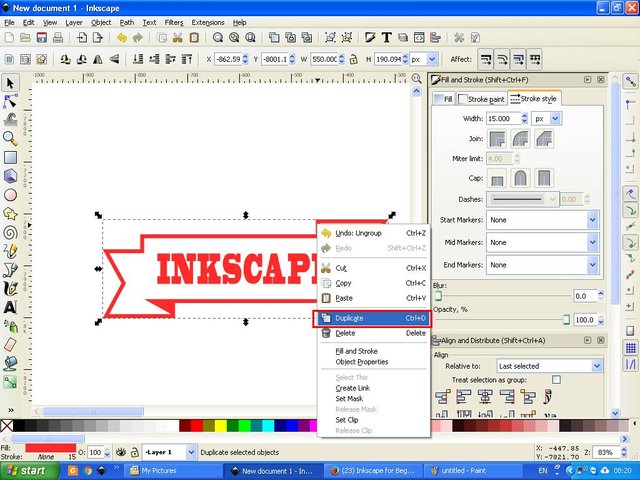Select the Star polygon tool
This screenshot has height=480, width=640.
pos(10,214)
